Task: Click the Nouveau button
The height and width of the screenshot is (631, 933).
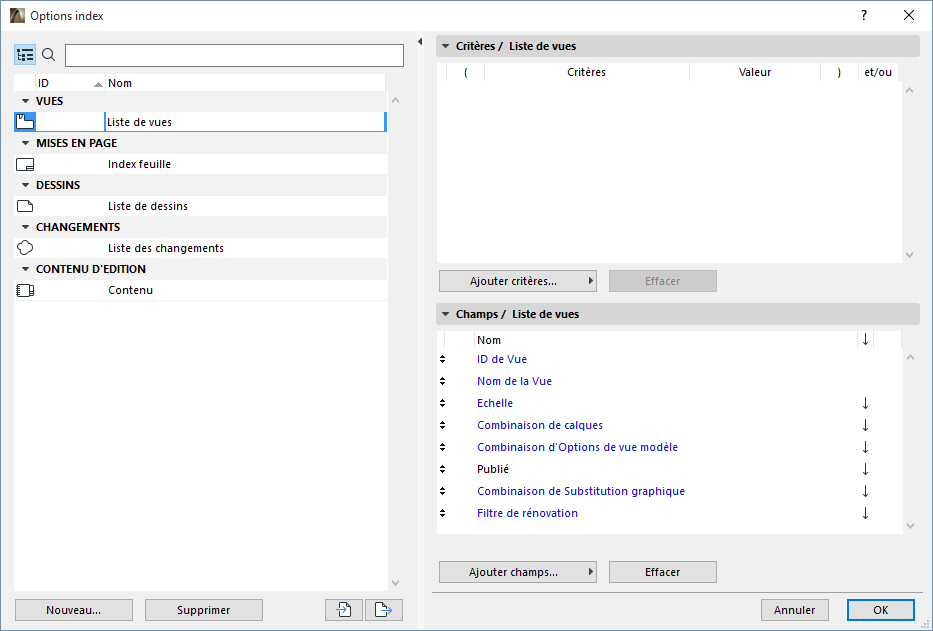Action: pyautogui.click(x=73, y=609)
